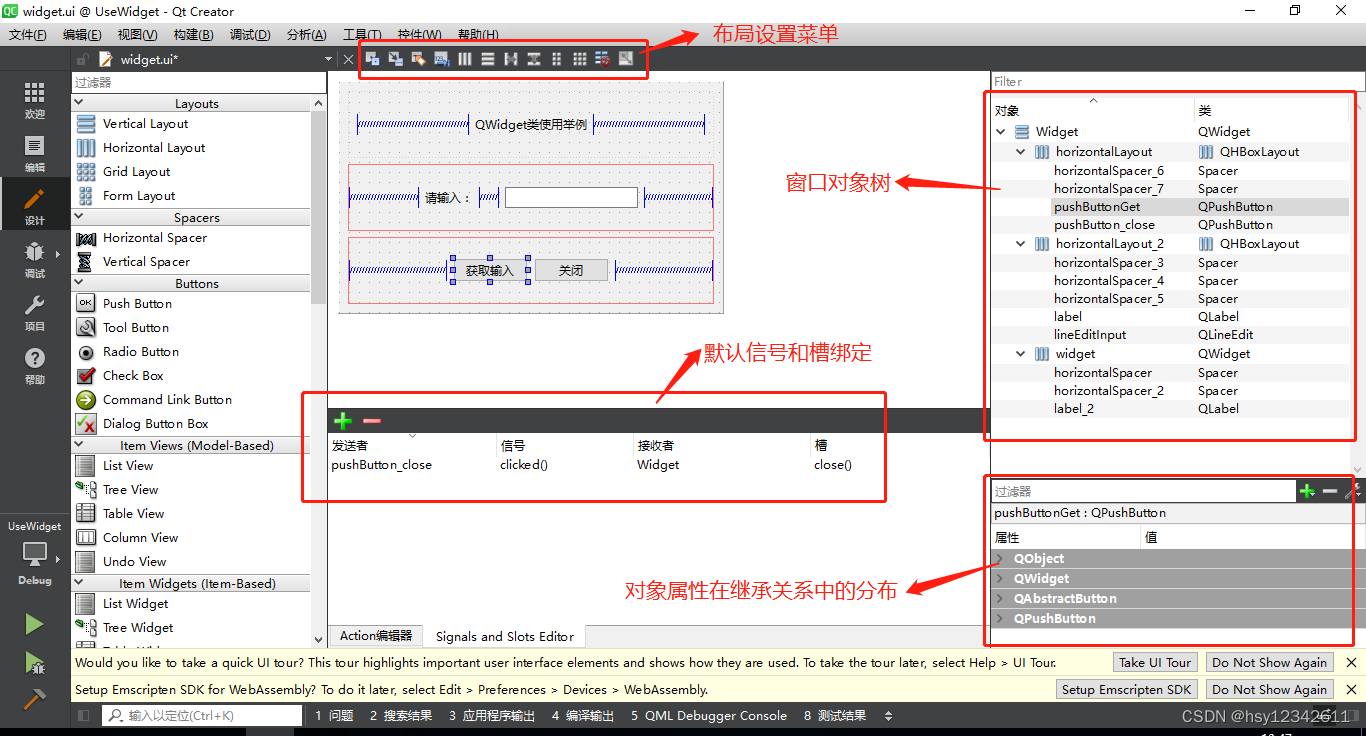
Task: Select the Edit Buddies toolbar icon
Action: [418, 59]
